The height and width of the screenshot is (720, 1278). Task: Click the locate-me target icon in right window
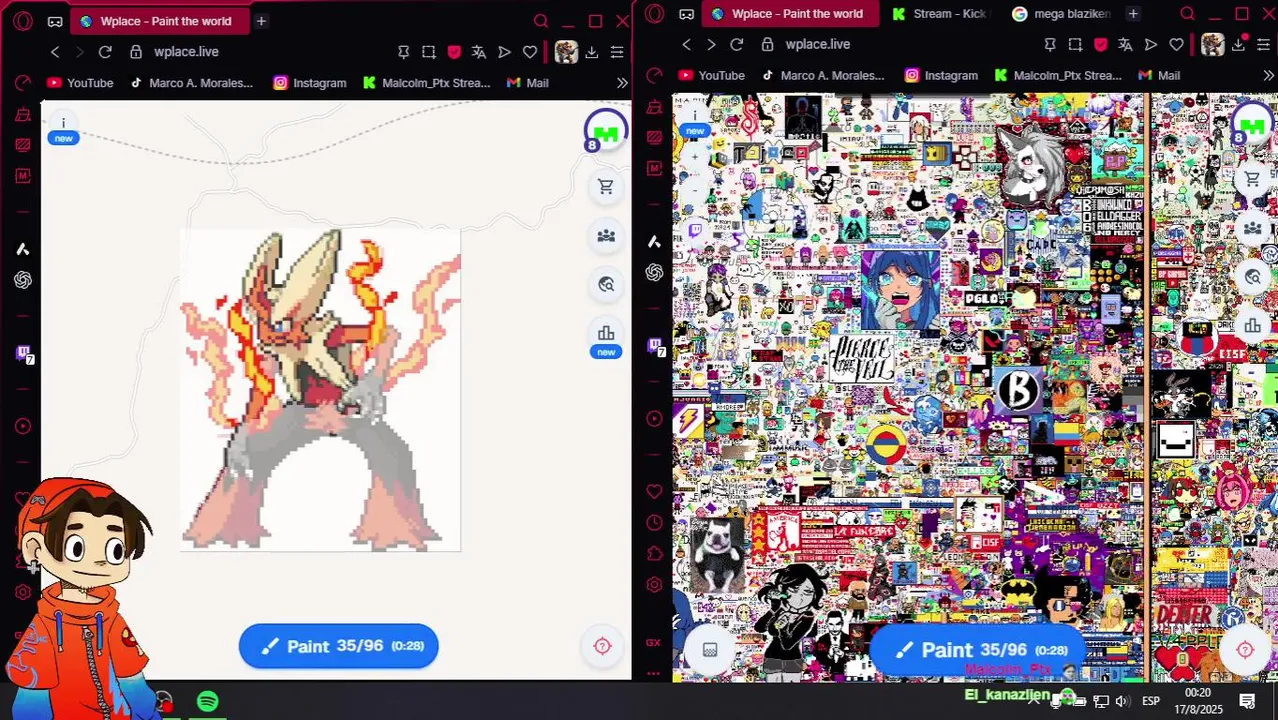(x=1245, y=650)
